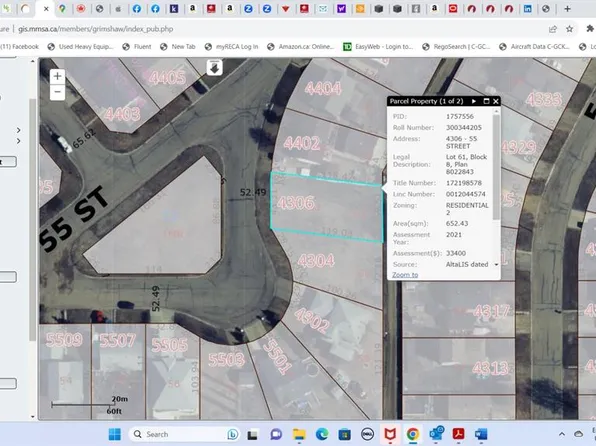Open Teams Chat from the taskbar
596x446 pixels.
(x=276, y=434)
